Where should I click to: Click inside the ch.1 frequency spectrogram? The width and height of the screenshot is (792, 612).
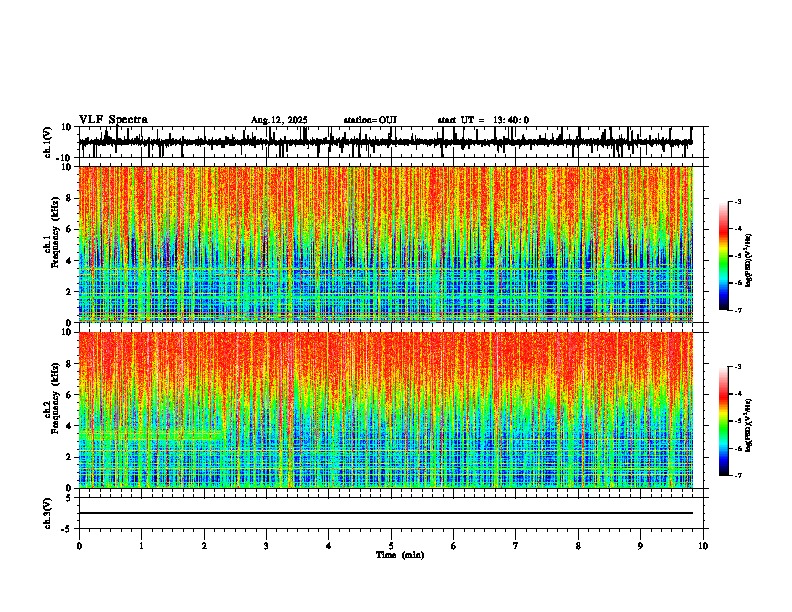(386, 244)
